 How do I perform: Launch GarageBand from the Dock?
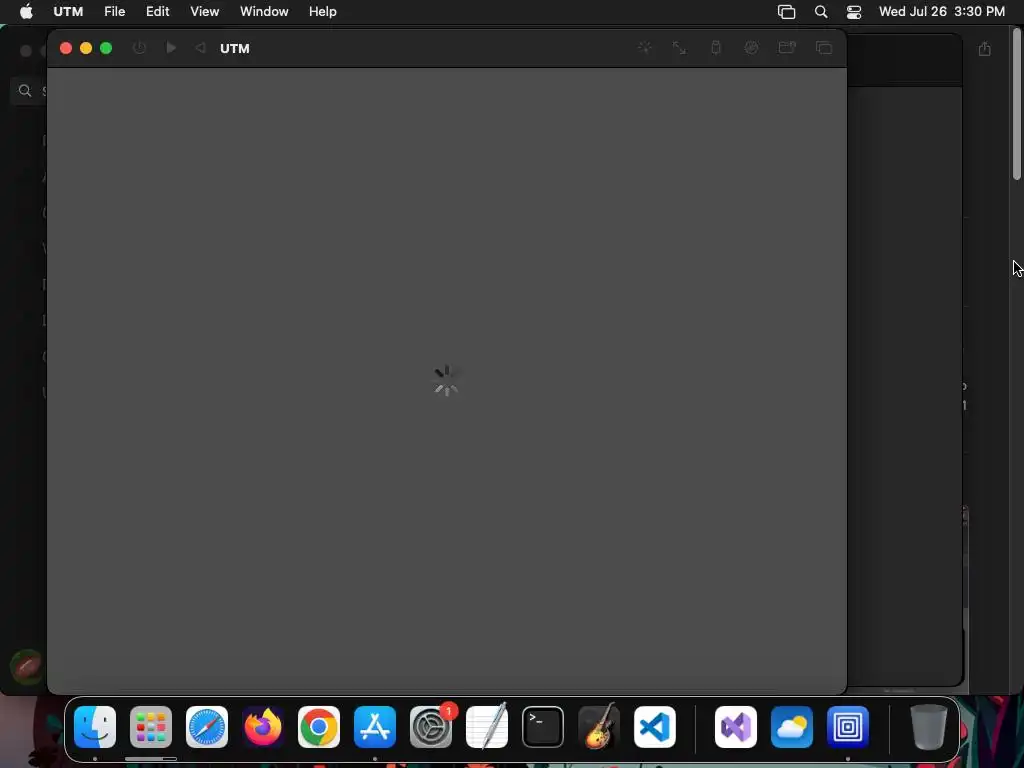(599, 727)
